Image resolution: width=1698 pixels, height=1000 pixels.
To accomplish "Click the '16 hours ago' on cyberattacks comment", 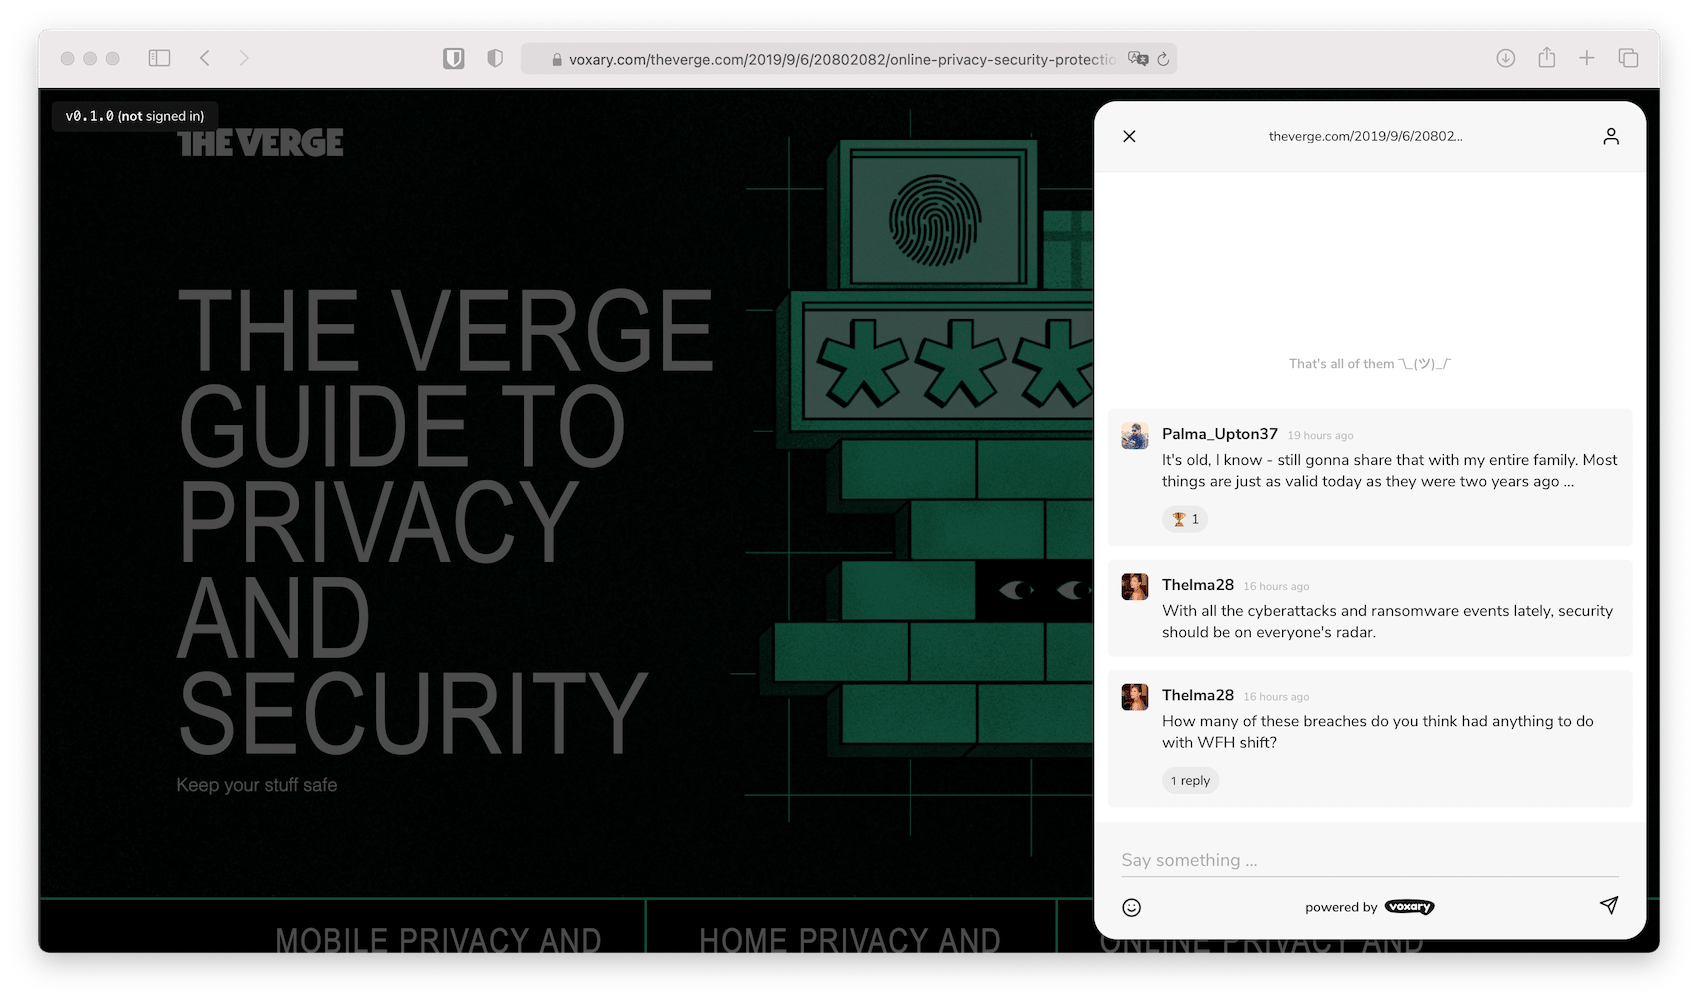I will click(1276, 587).
